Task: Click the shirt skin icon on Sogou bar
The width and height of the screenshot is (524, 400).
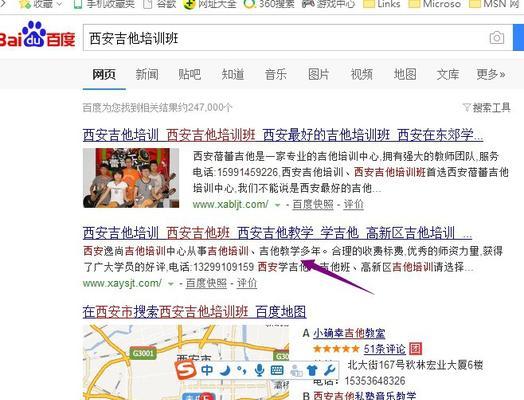Action: tap(312, 370)
